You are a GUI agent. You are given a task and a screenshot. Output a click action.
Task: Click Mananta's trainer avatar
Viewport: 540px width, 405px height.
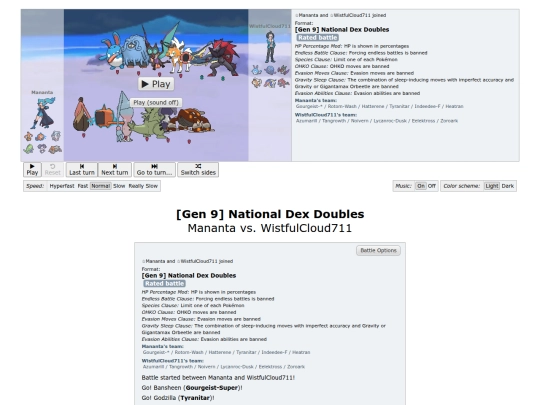click(44, 113)
